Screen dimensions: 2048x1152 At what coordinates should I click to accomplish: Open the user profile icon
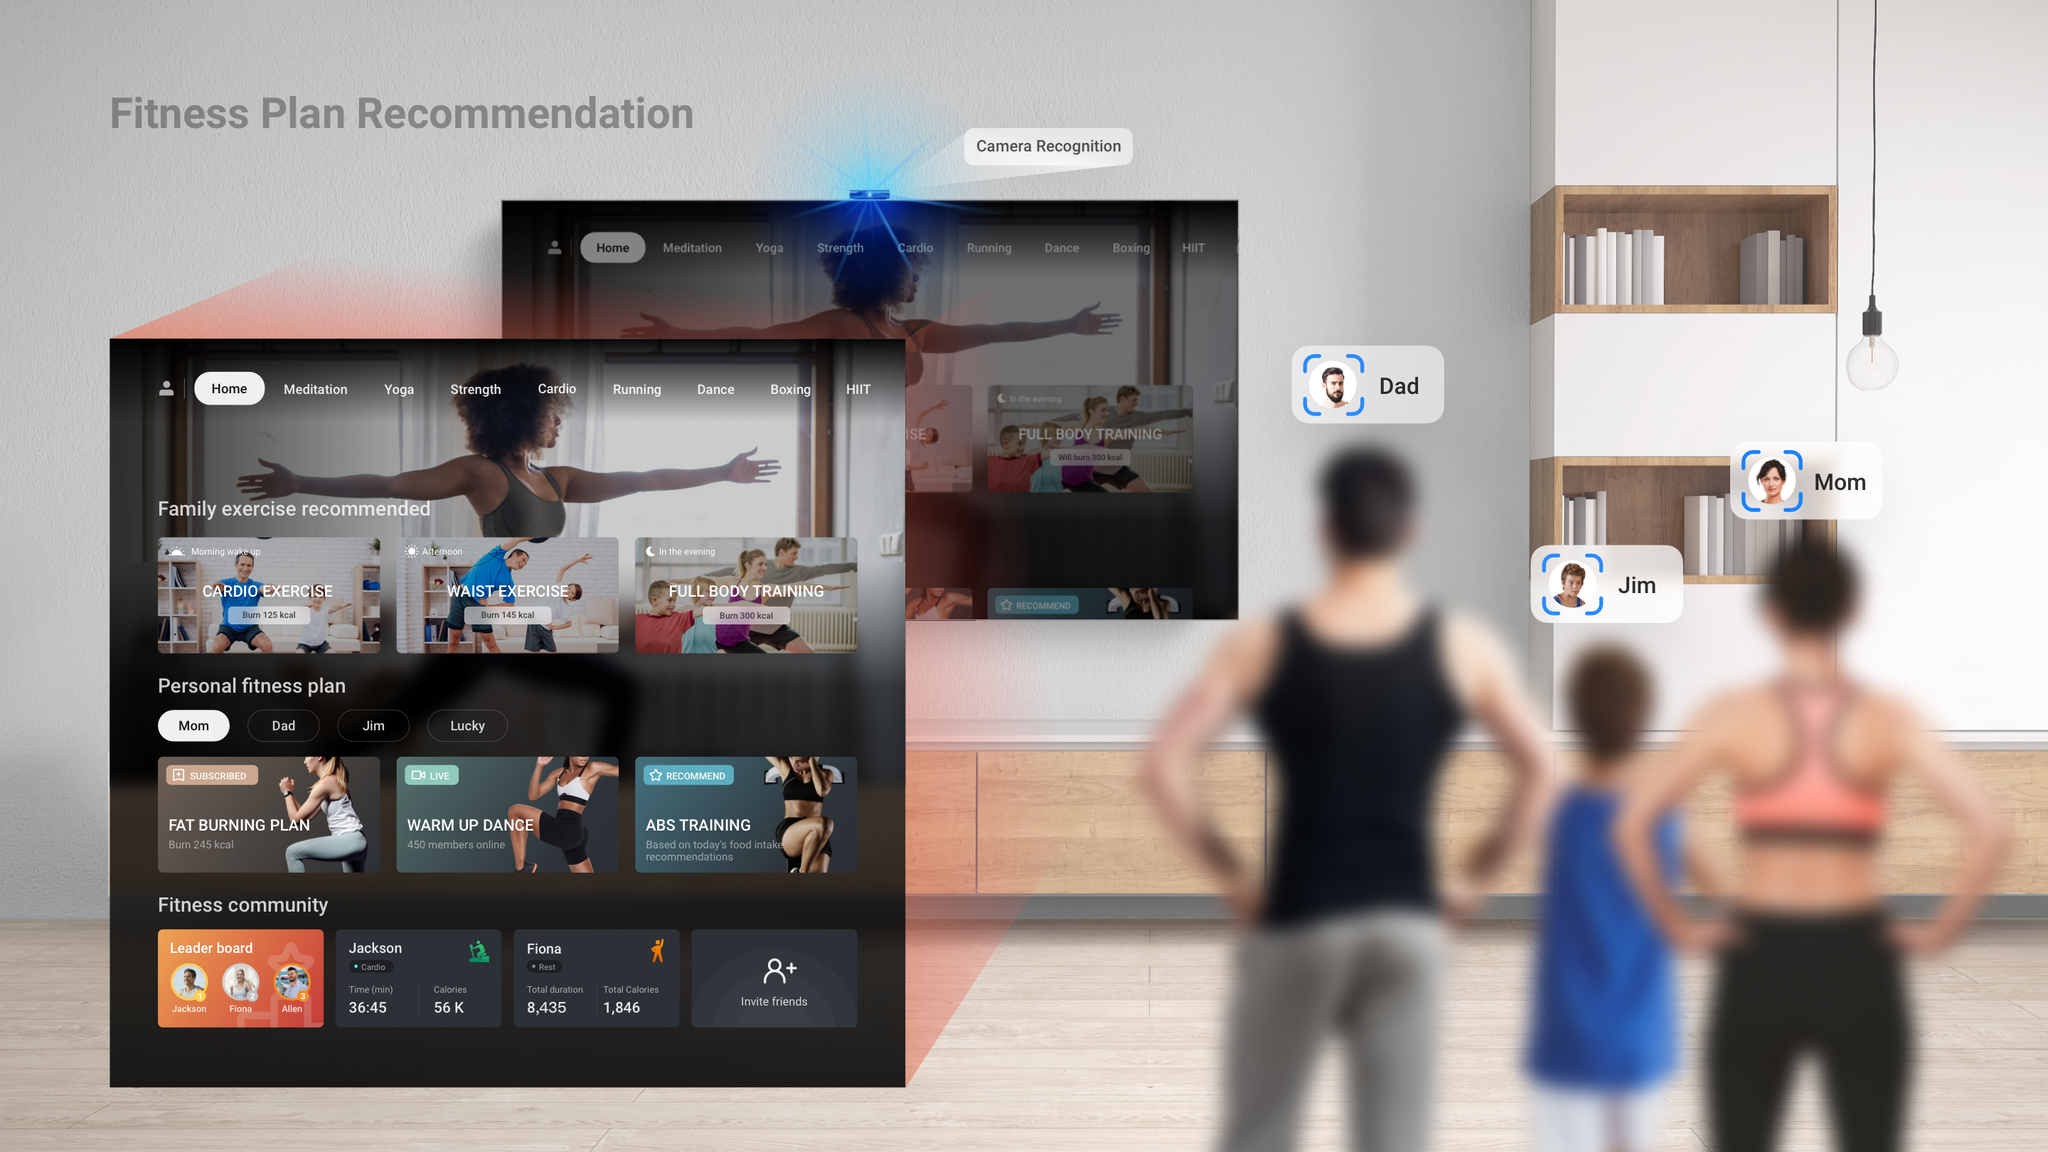tap(165, 388)
